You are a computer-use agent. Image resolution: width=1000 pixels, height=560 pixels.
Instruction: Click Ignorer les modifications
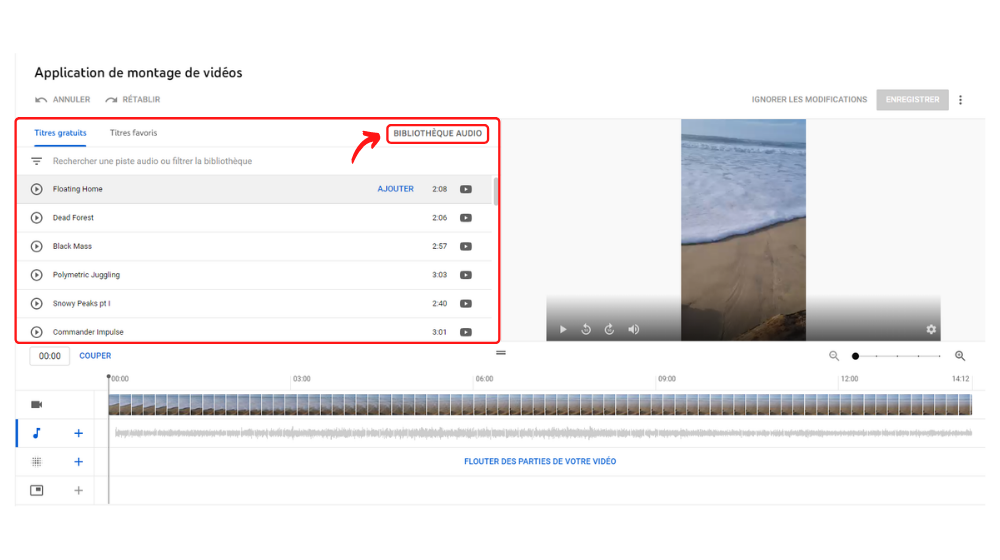pyautogui.click(x=809, y=99)
